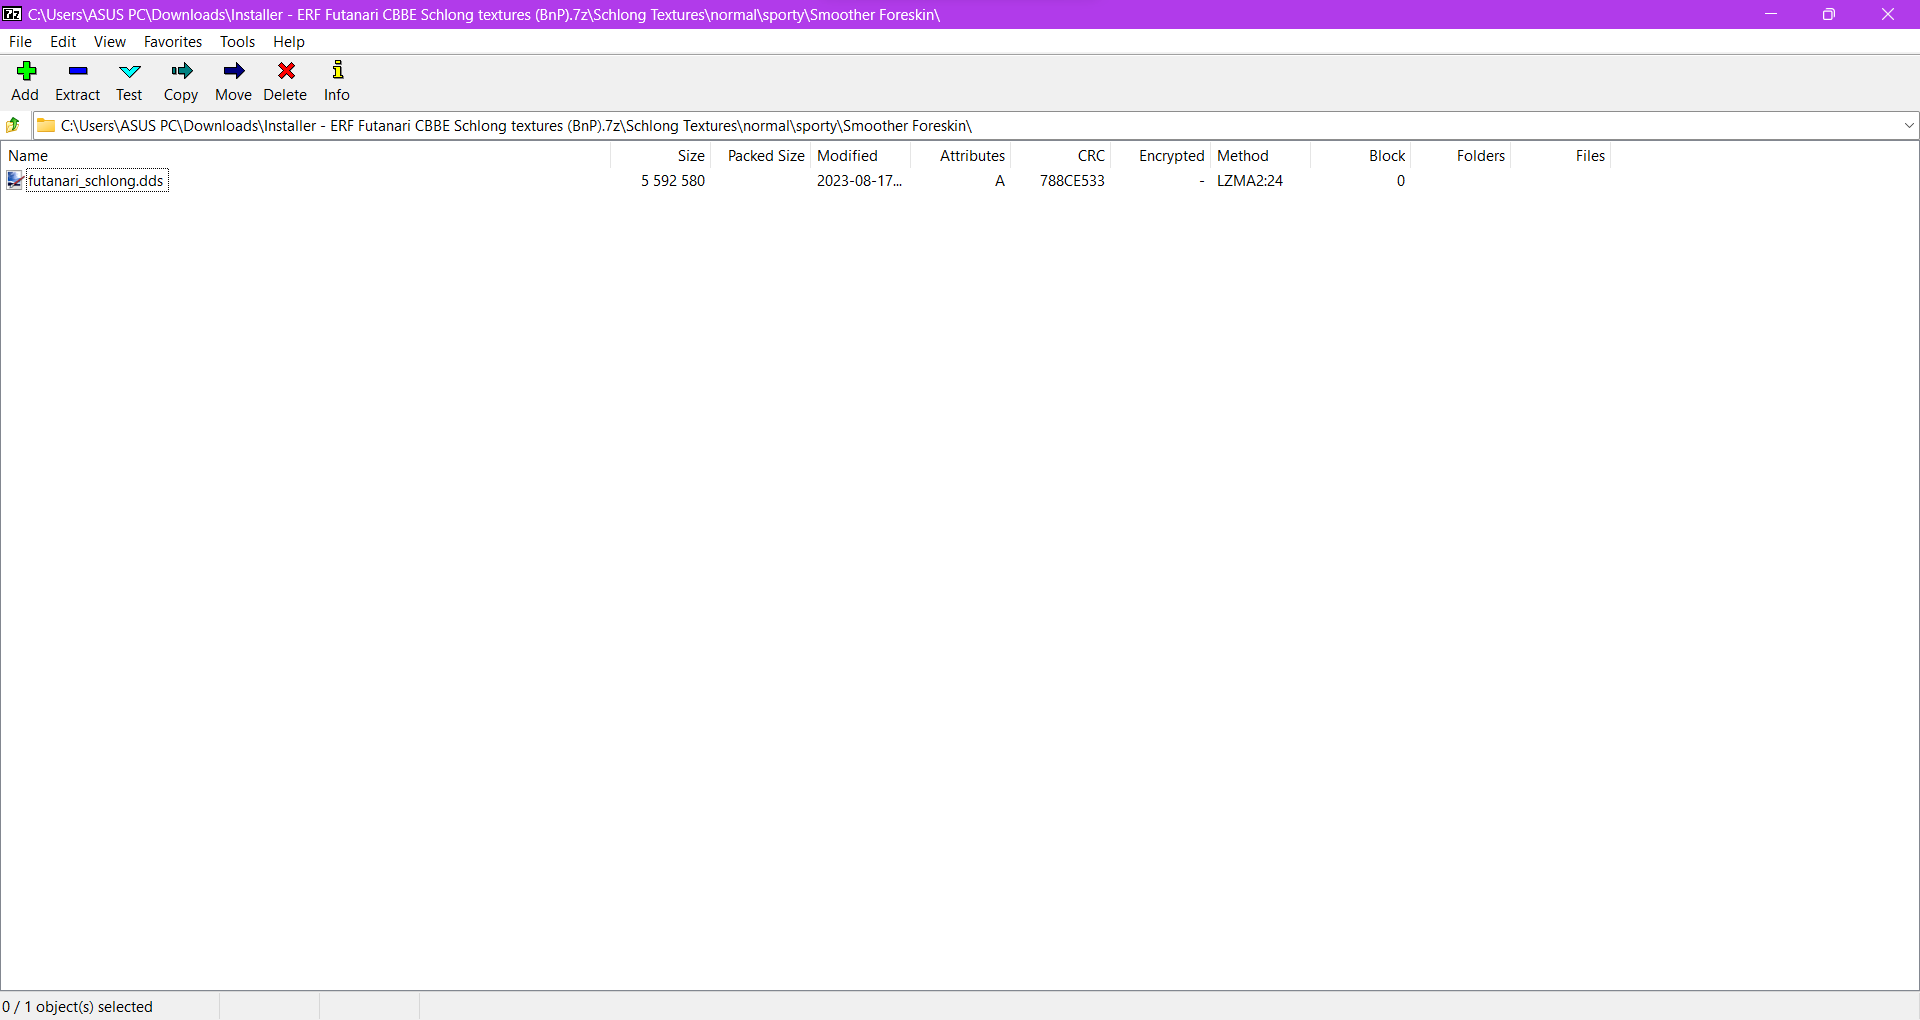Open the Info properties icon

click(338, 70)
